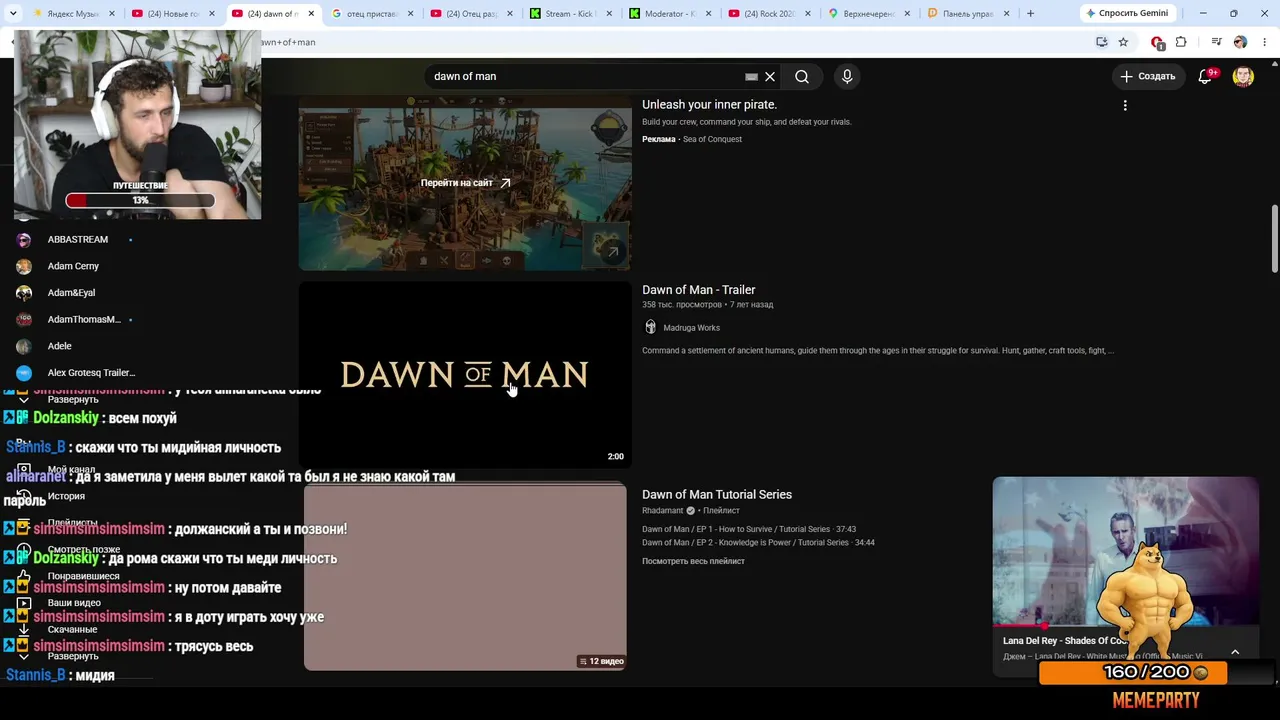Open the Madruga Works channel name
1280x720 pixels.
coord(691,328)
